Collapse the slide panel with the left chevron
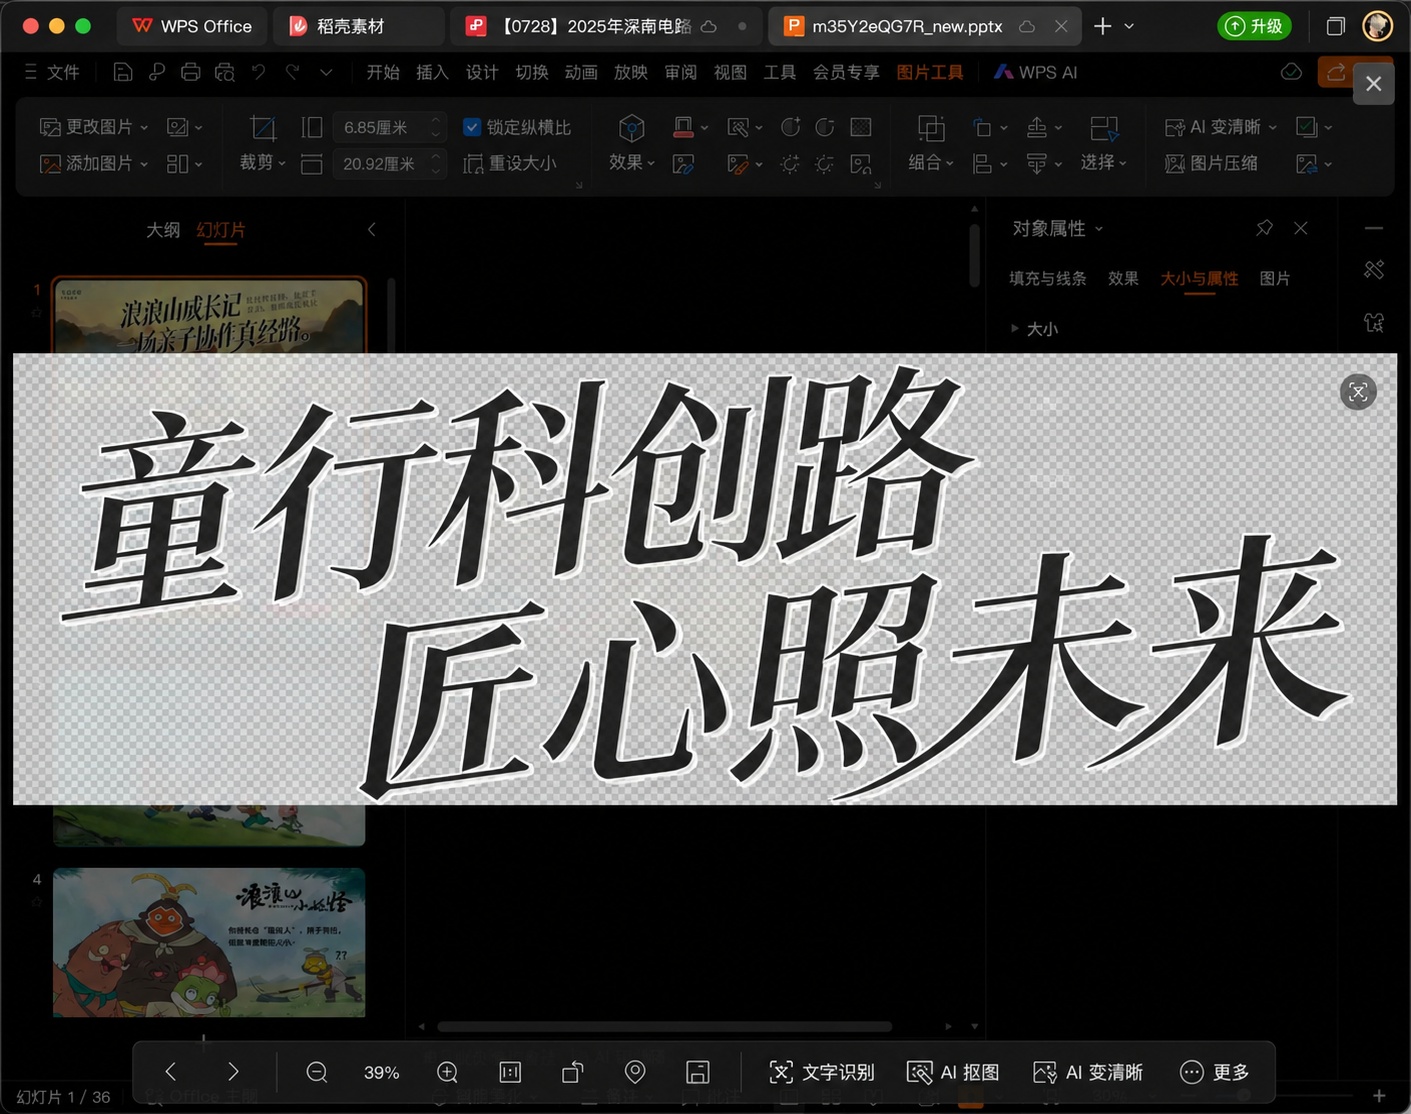The height and width of the screenshot is (1114, 1411). (371, 230)
